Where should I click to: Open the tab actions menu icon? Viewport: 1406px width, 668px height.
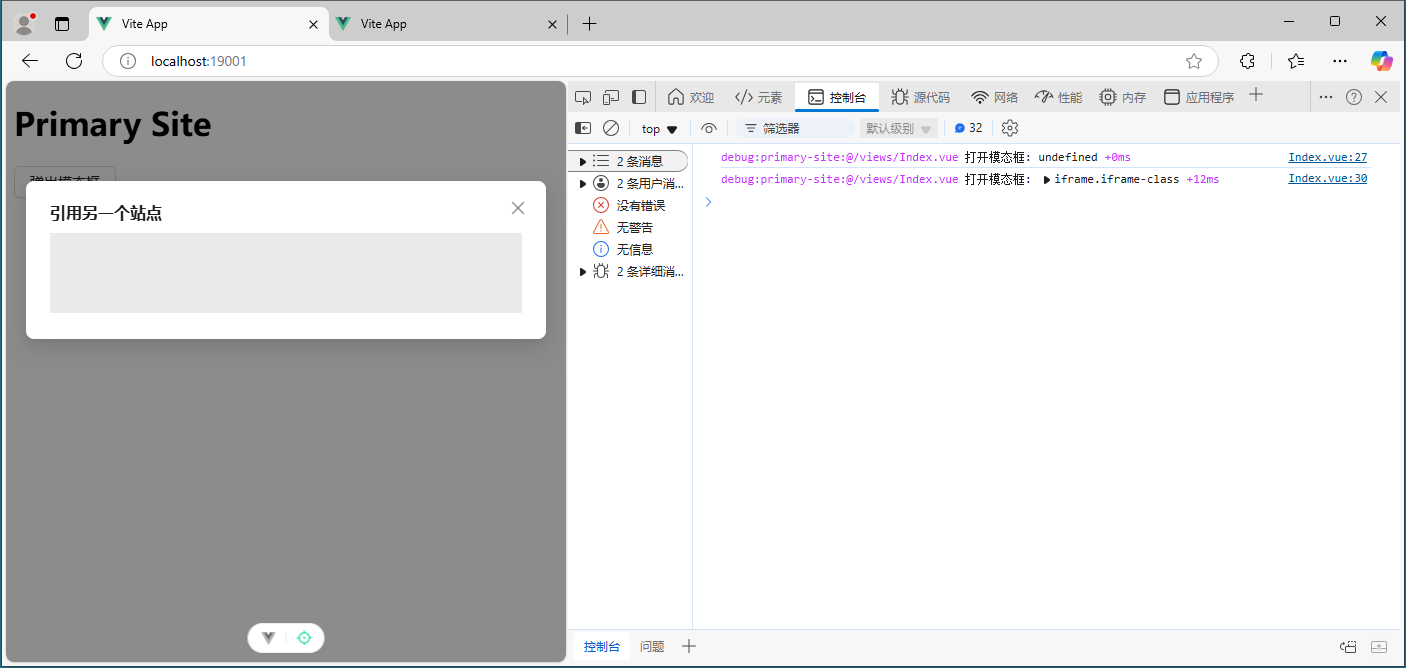point(62,24)
